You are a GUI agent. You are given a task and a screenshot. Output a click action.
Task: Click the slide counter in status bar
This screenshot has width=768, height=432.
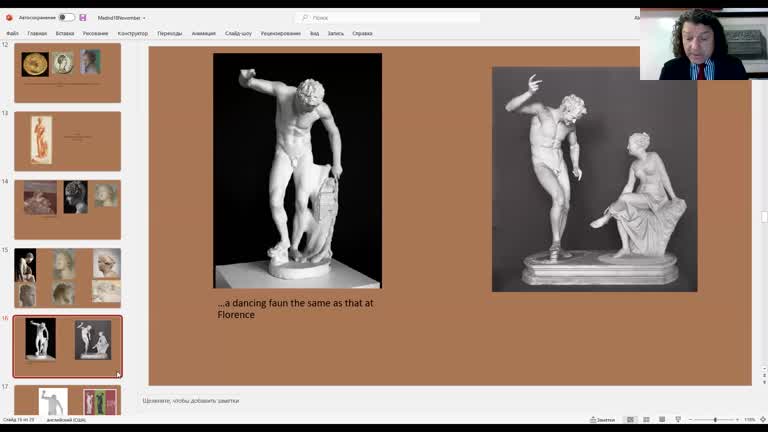pos(19,420)
